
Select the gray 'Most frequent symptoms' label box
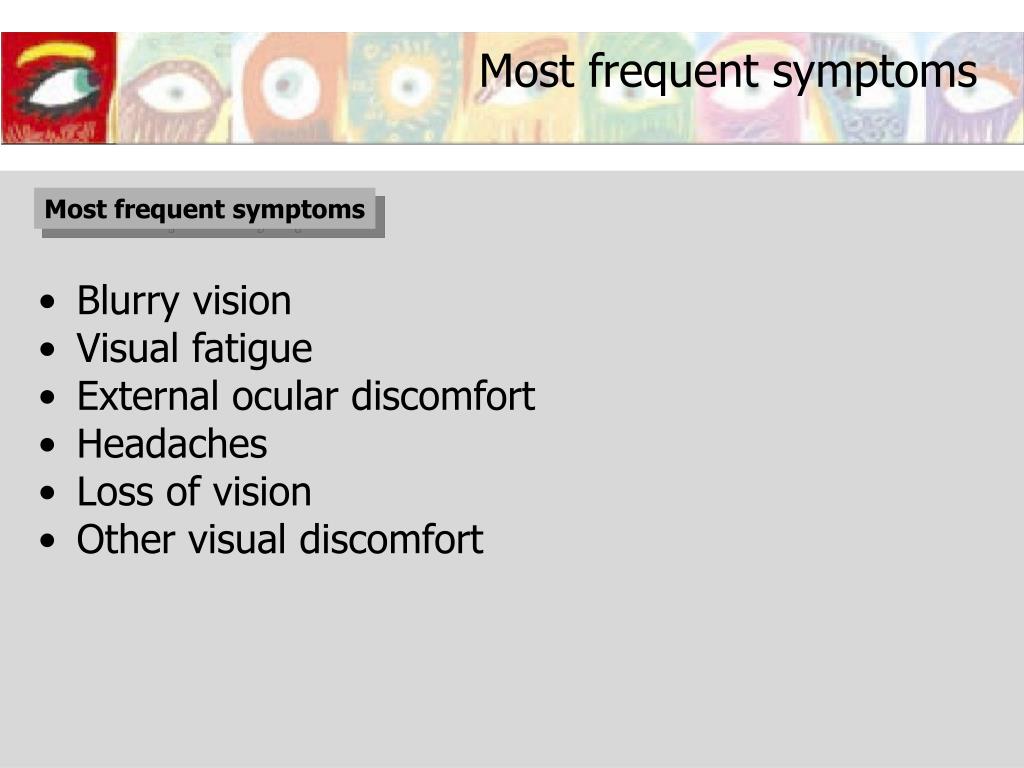[205, 209]
